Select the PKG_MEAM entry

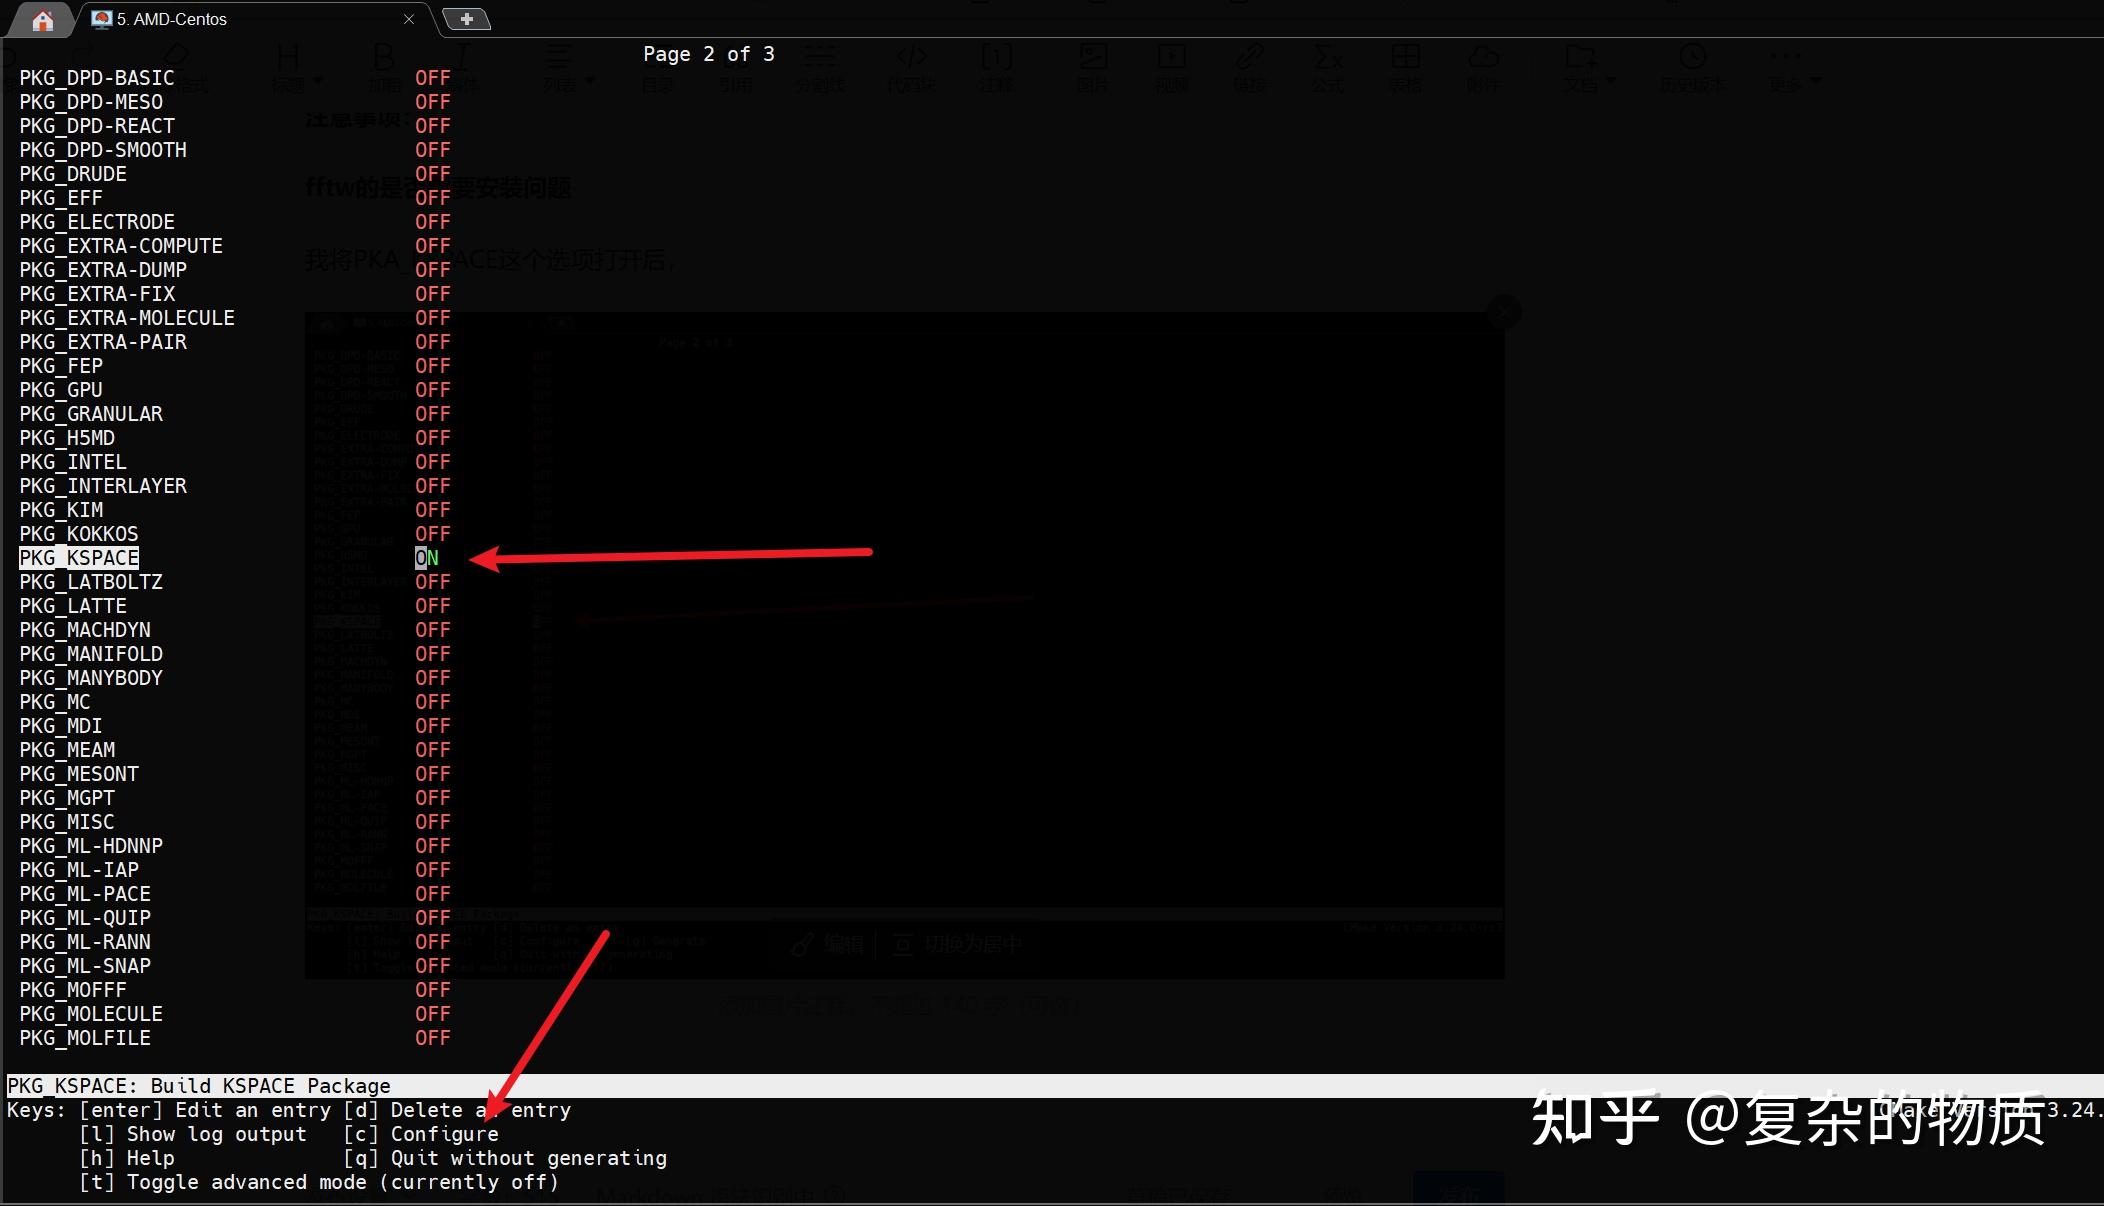(67, 750)
